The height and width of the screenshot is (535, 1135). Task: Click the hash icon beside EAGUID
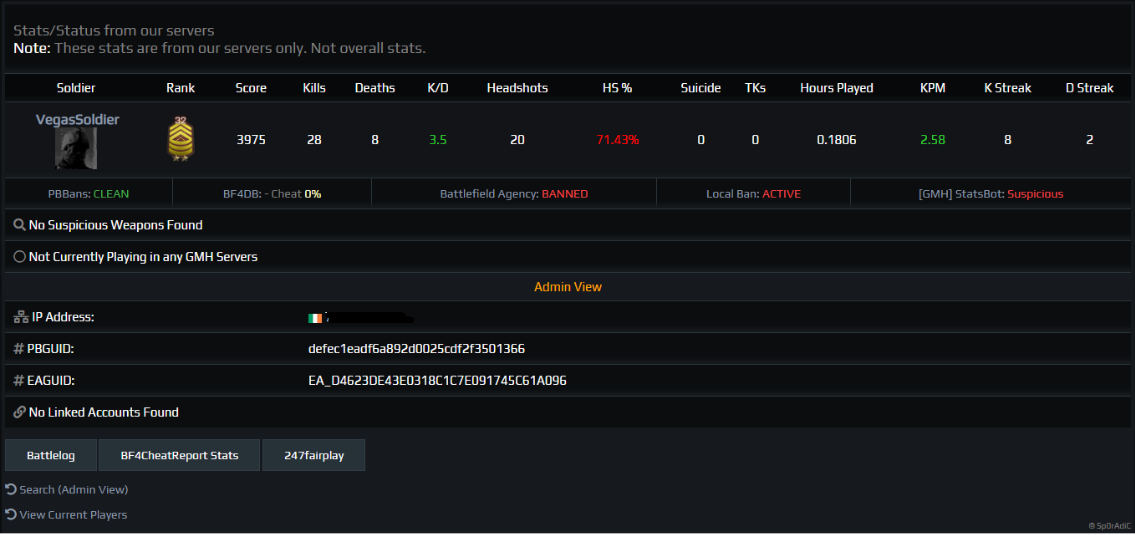[20, 380]
